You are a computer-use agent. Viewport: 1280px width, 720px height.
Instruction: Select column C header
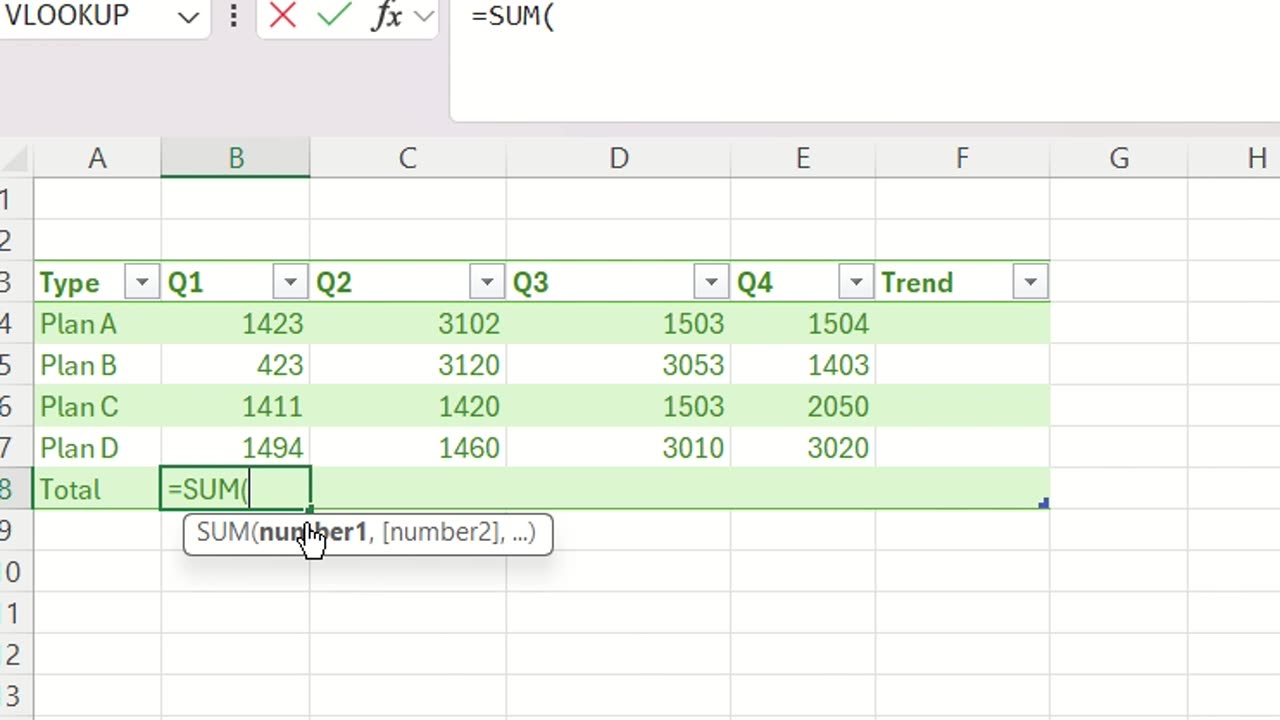coord(408,158)
